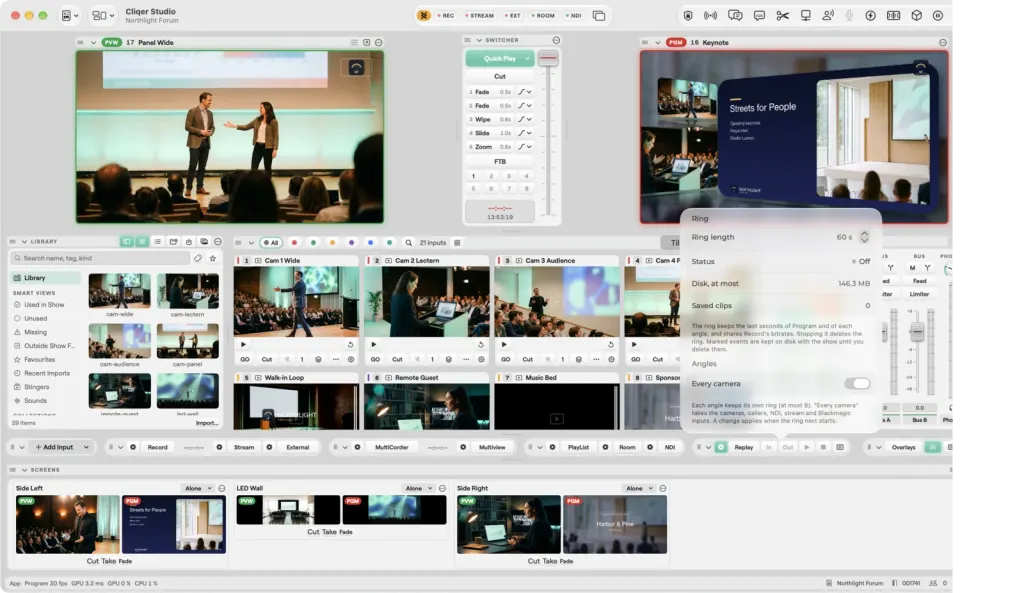The width and height of the screenshot is (1024, 593).
Task: Click the Library search field
Action: [x=101, y=259]
